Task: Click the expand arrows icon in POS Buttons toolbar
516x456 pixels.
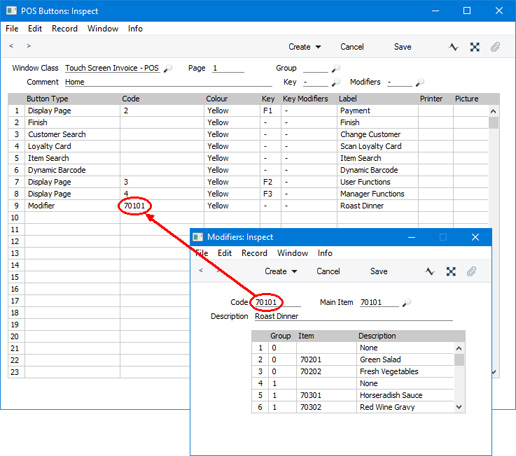Action: (475, 47)
